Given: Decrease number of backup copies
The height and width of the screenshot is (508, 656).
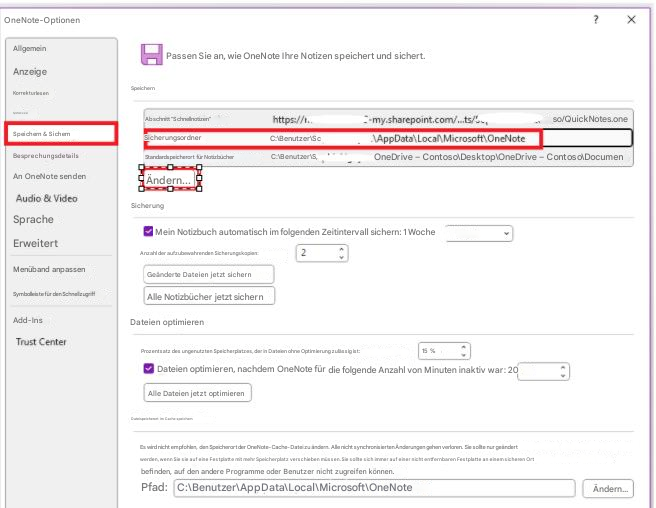Looking at the screenshot, I should click(x=341, y=257).
